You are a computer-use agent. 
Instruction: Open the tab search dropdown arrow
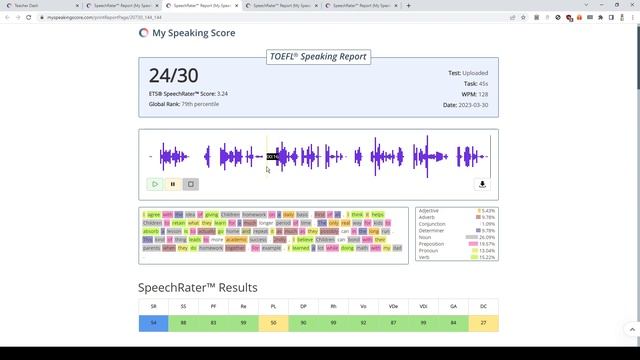[x=586, y=5]
